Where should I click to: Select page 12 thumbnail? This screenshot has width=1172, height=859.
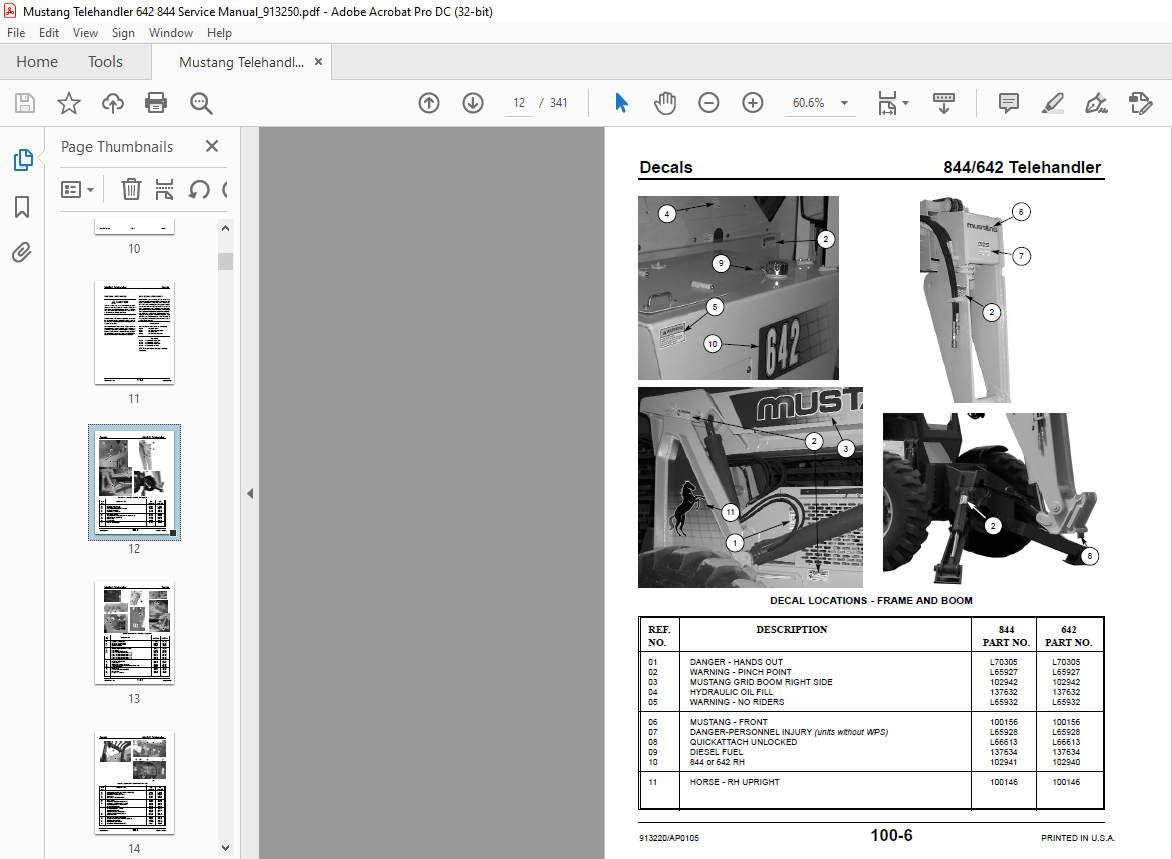pyautogui.click(x=135, y=482)
